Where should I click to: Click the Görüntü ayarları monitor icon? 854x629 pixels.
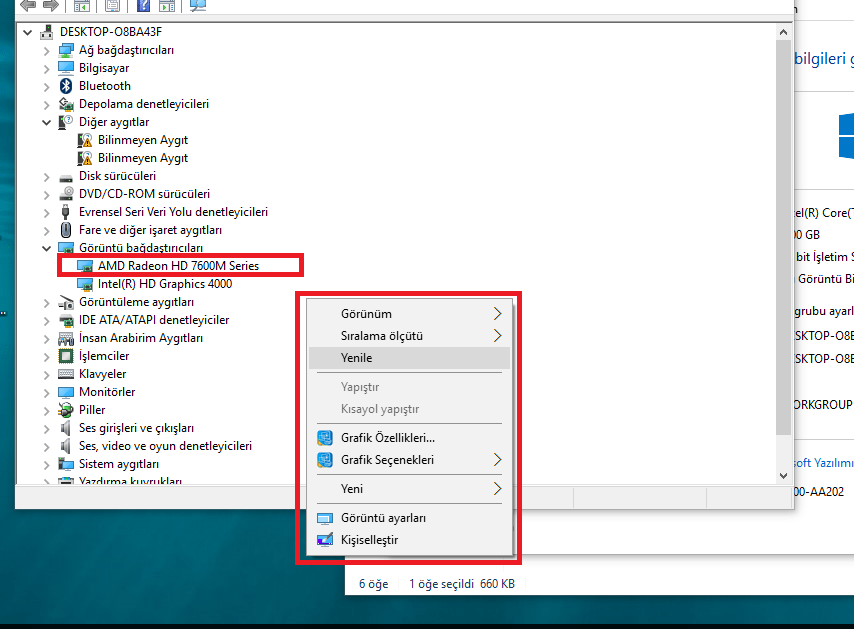click(x=325, y=518)
